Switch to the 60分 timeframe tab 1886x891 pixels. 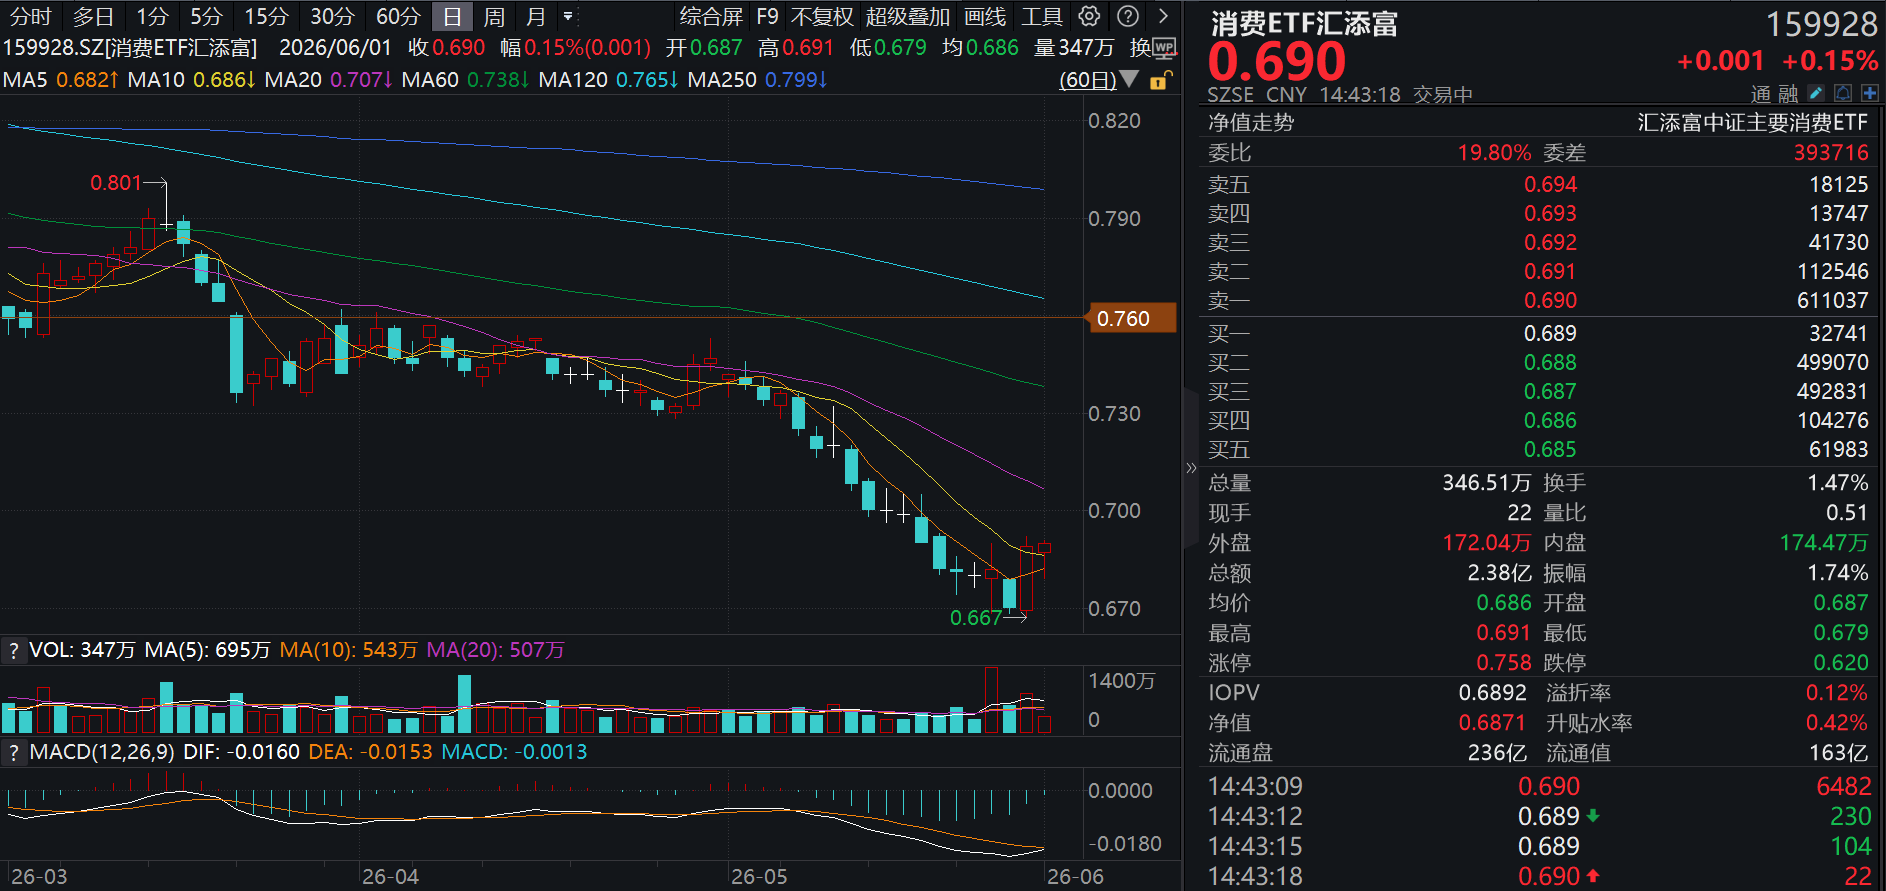tap(398, 16)
